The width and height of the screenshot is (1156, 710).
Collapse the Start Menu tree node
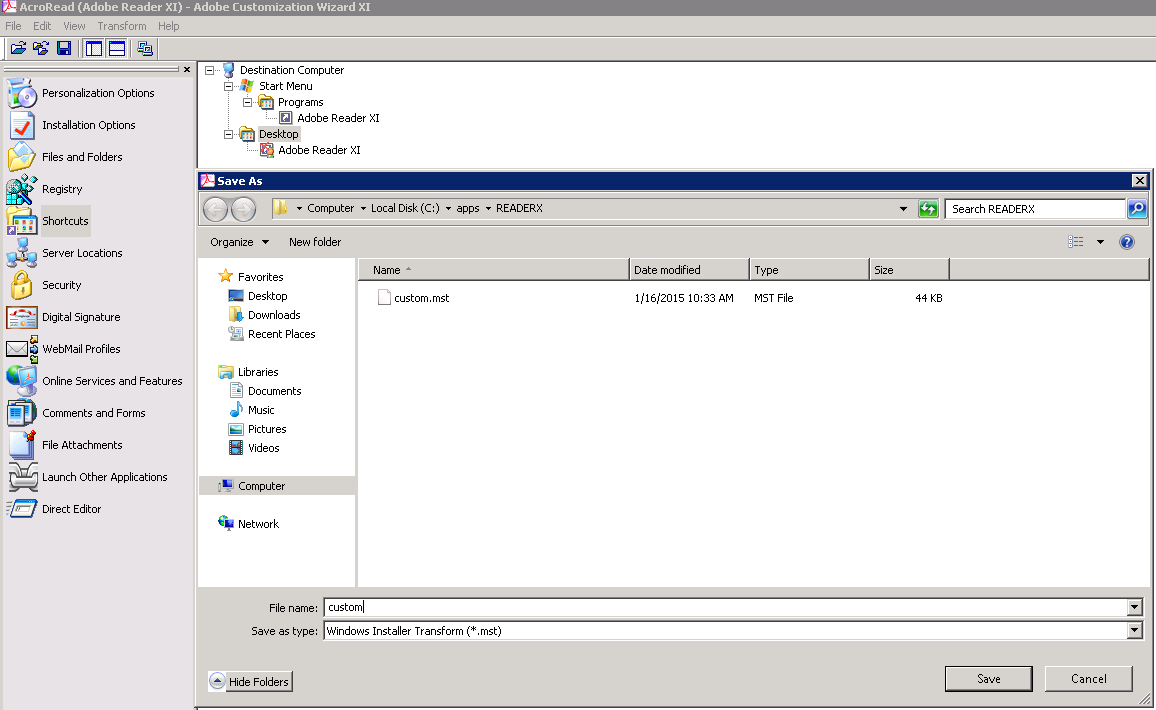[229, 86]
